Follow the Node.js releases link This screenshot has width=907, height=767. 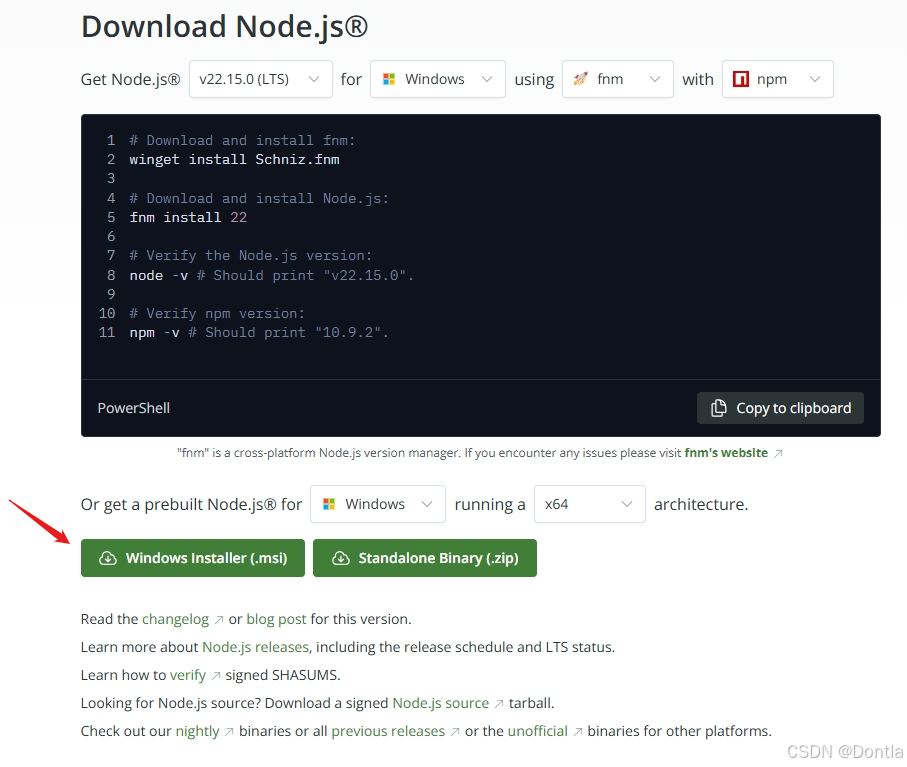pyautogui.click(x=255, y=647)
